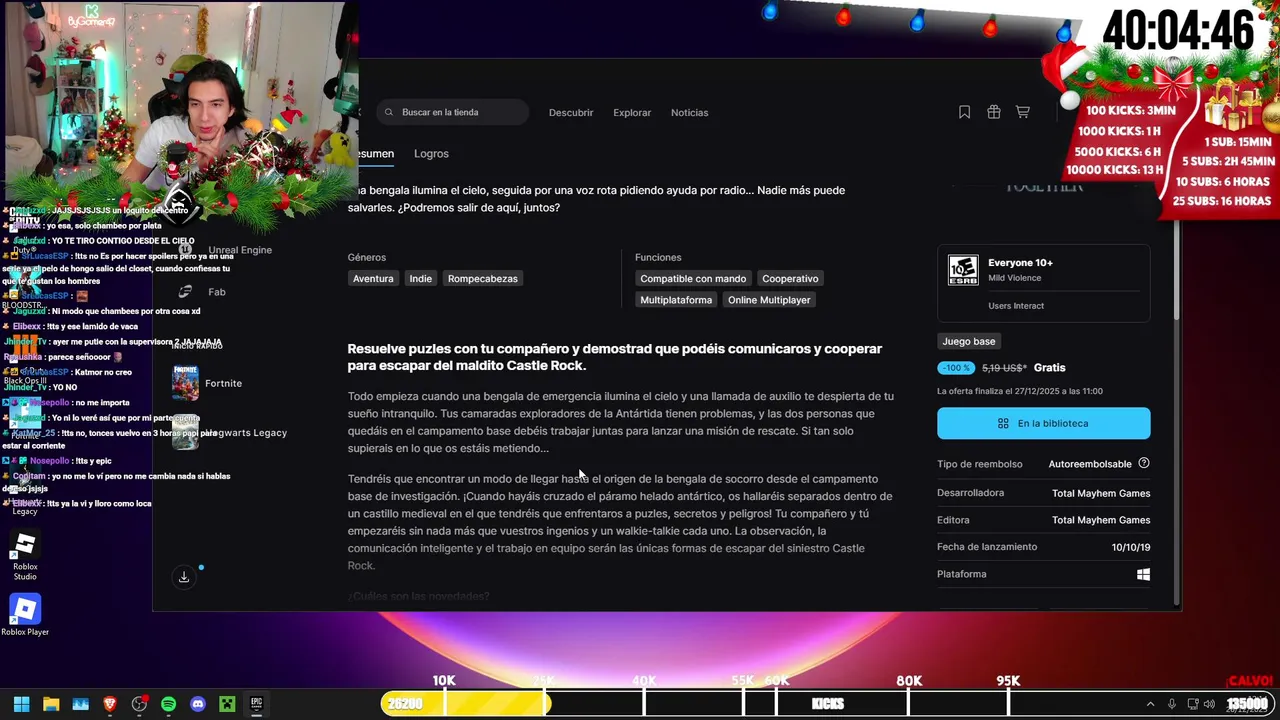Open the blue chart app in taskbar
Viewport: 1280px width, 720px height.
pyautogui.click(x=80, y=704)
